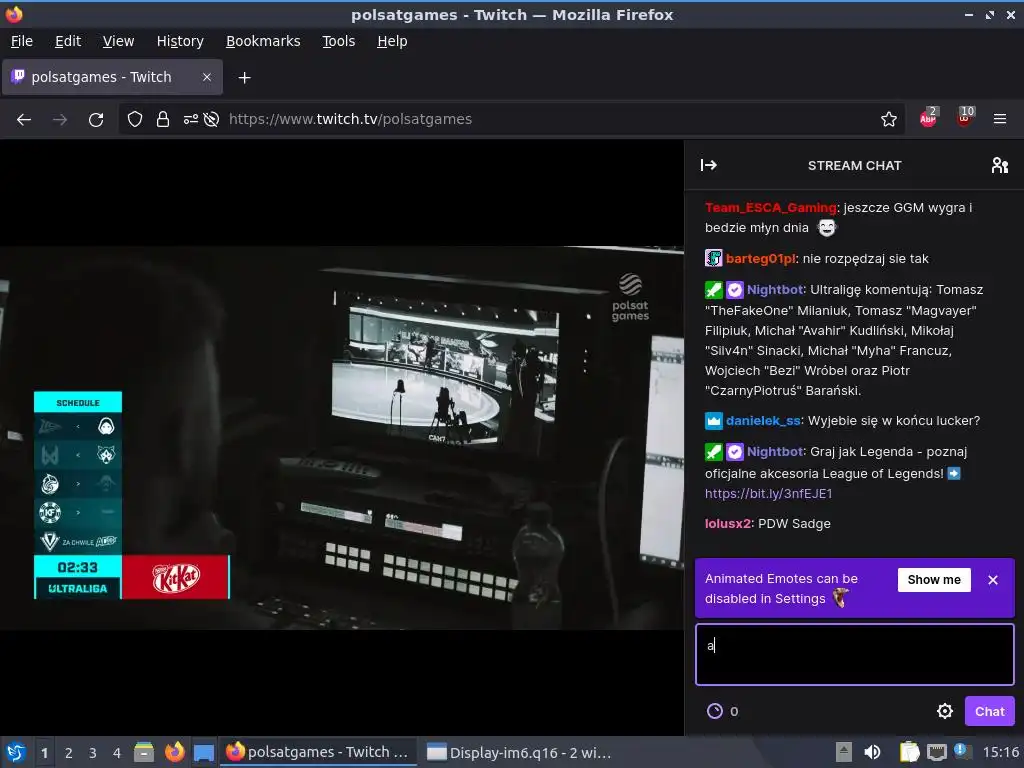The width and height of the screenshot is (1024, 768).
Task: Open the File menu
Action: 22,41
